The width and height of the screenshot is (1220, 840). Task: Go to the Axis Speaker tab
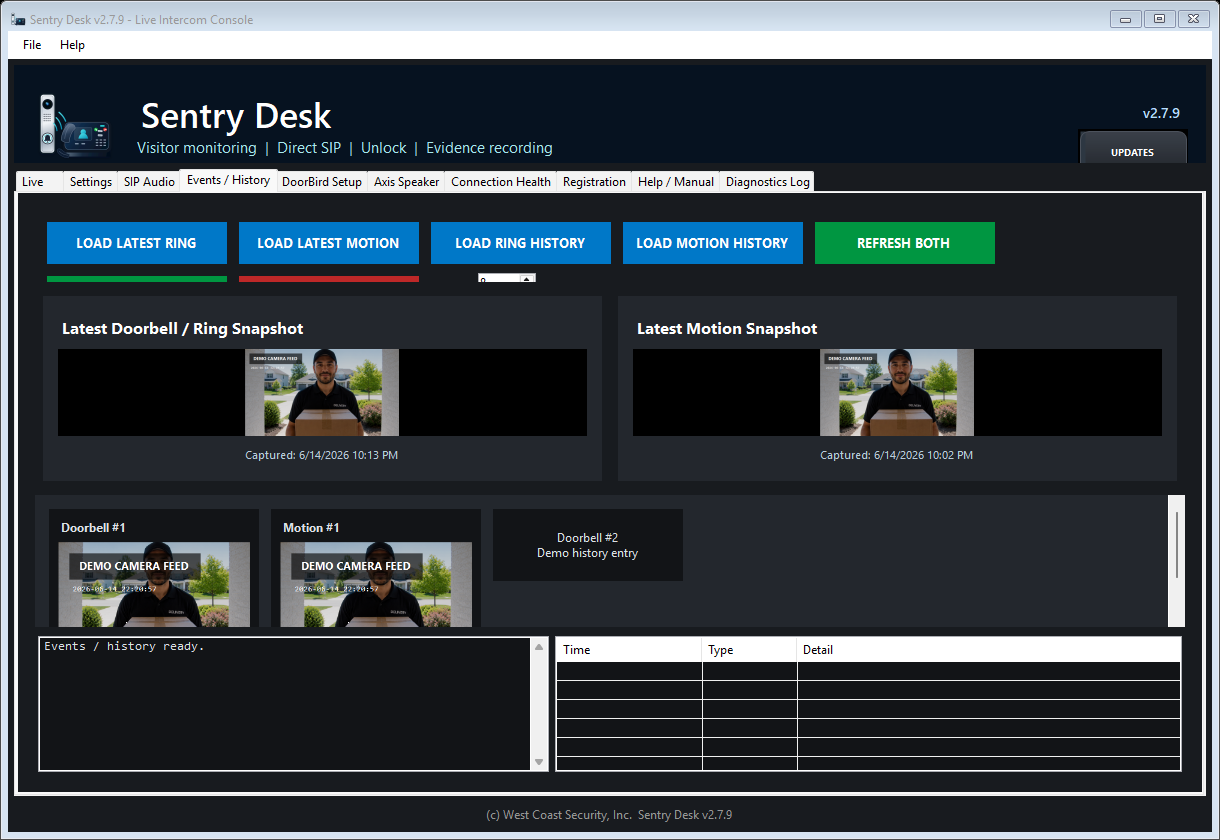coord(406,182)
